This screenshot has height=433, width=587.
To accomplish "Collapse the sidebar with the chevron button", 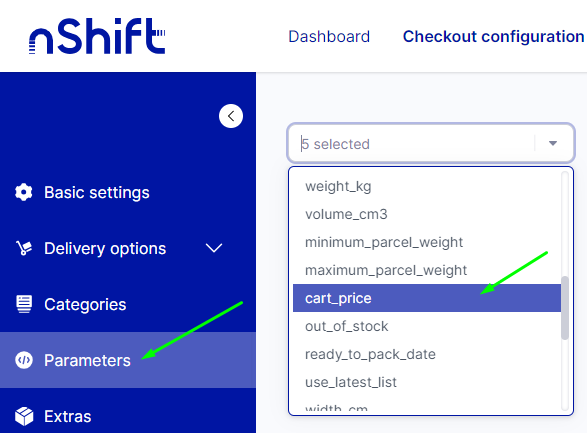I will tap(231, 116).
